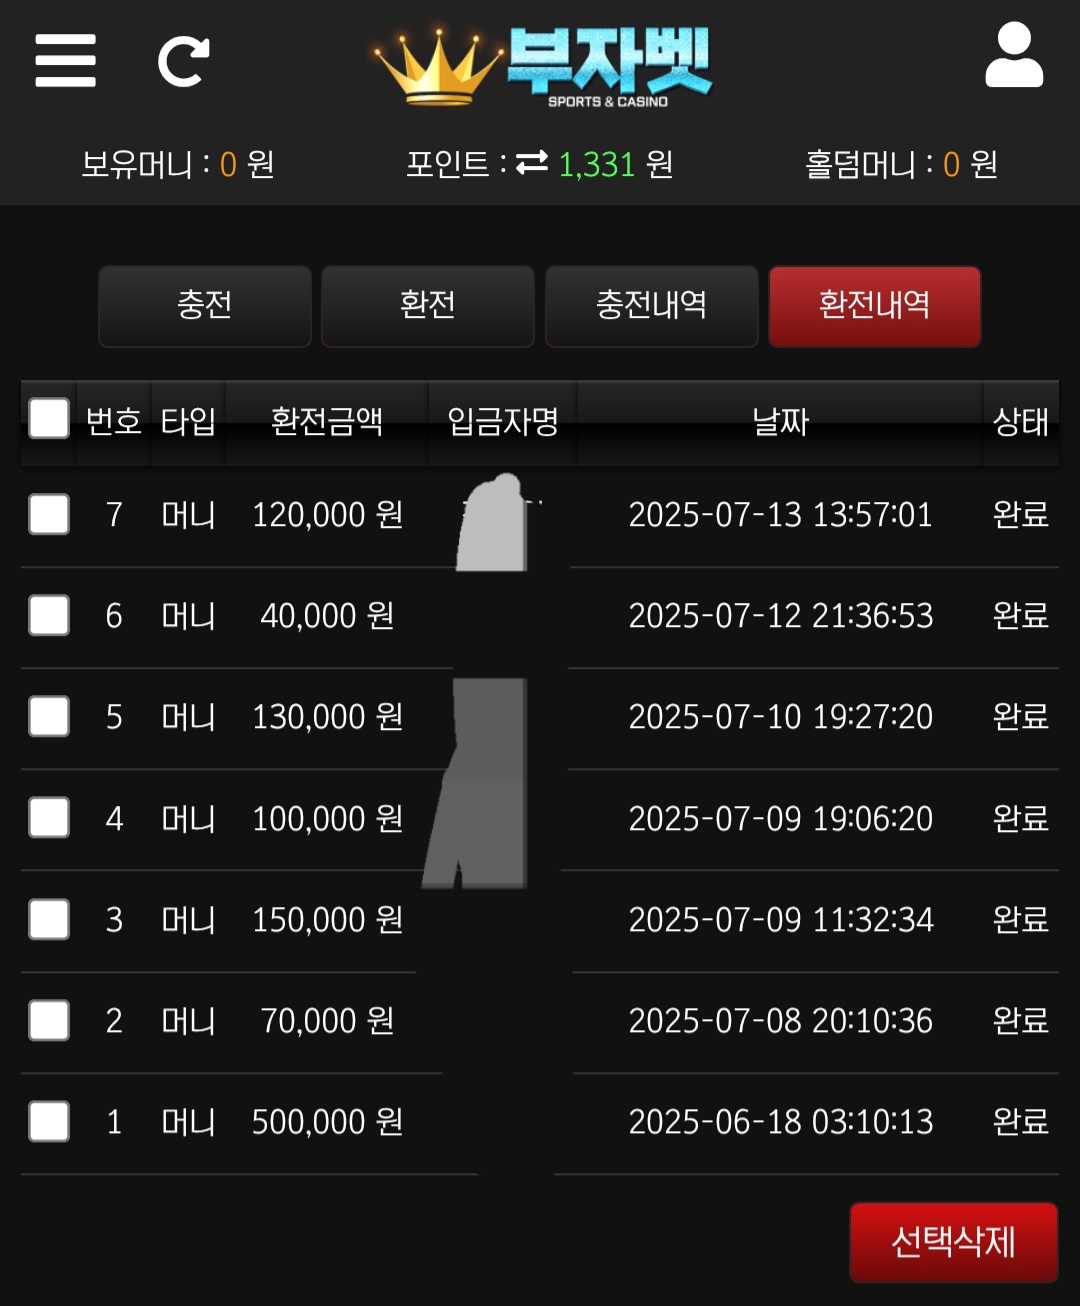Check the row 6 checkbox for 40,000 원
The height and width of the screenshot is (1306, 1080).
pos(49,615)
